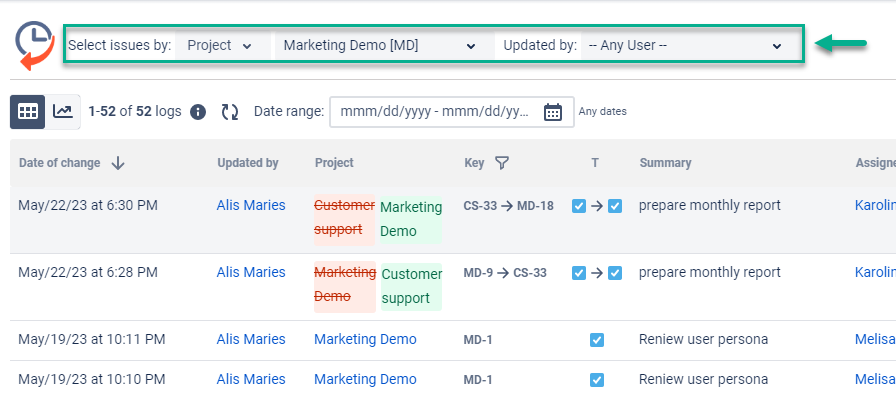The width and height of the screenshot is (896, 399).
Task: Open Alis Maries link in first row
Action: [x=251, y=205]
